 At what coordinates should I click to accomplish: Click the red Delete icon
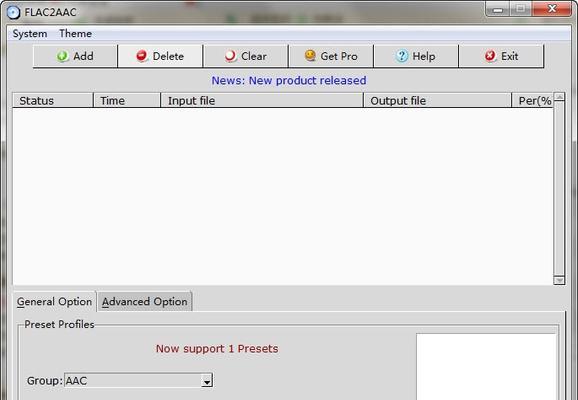click(x=142, y=56)
